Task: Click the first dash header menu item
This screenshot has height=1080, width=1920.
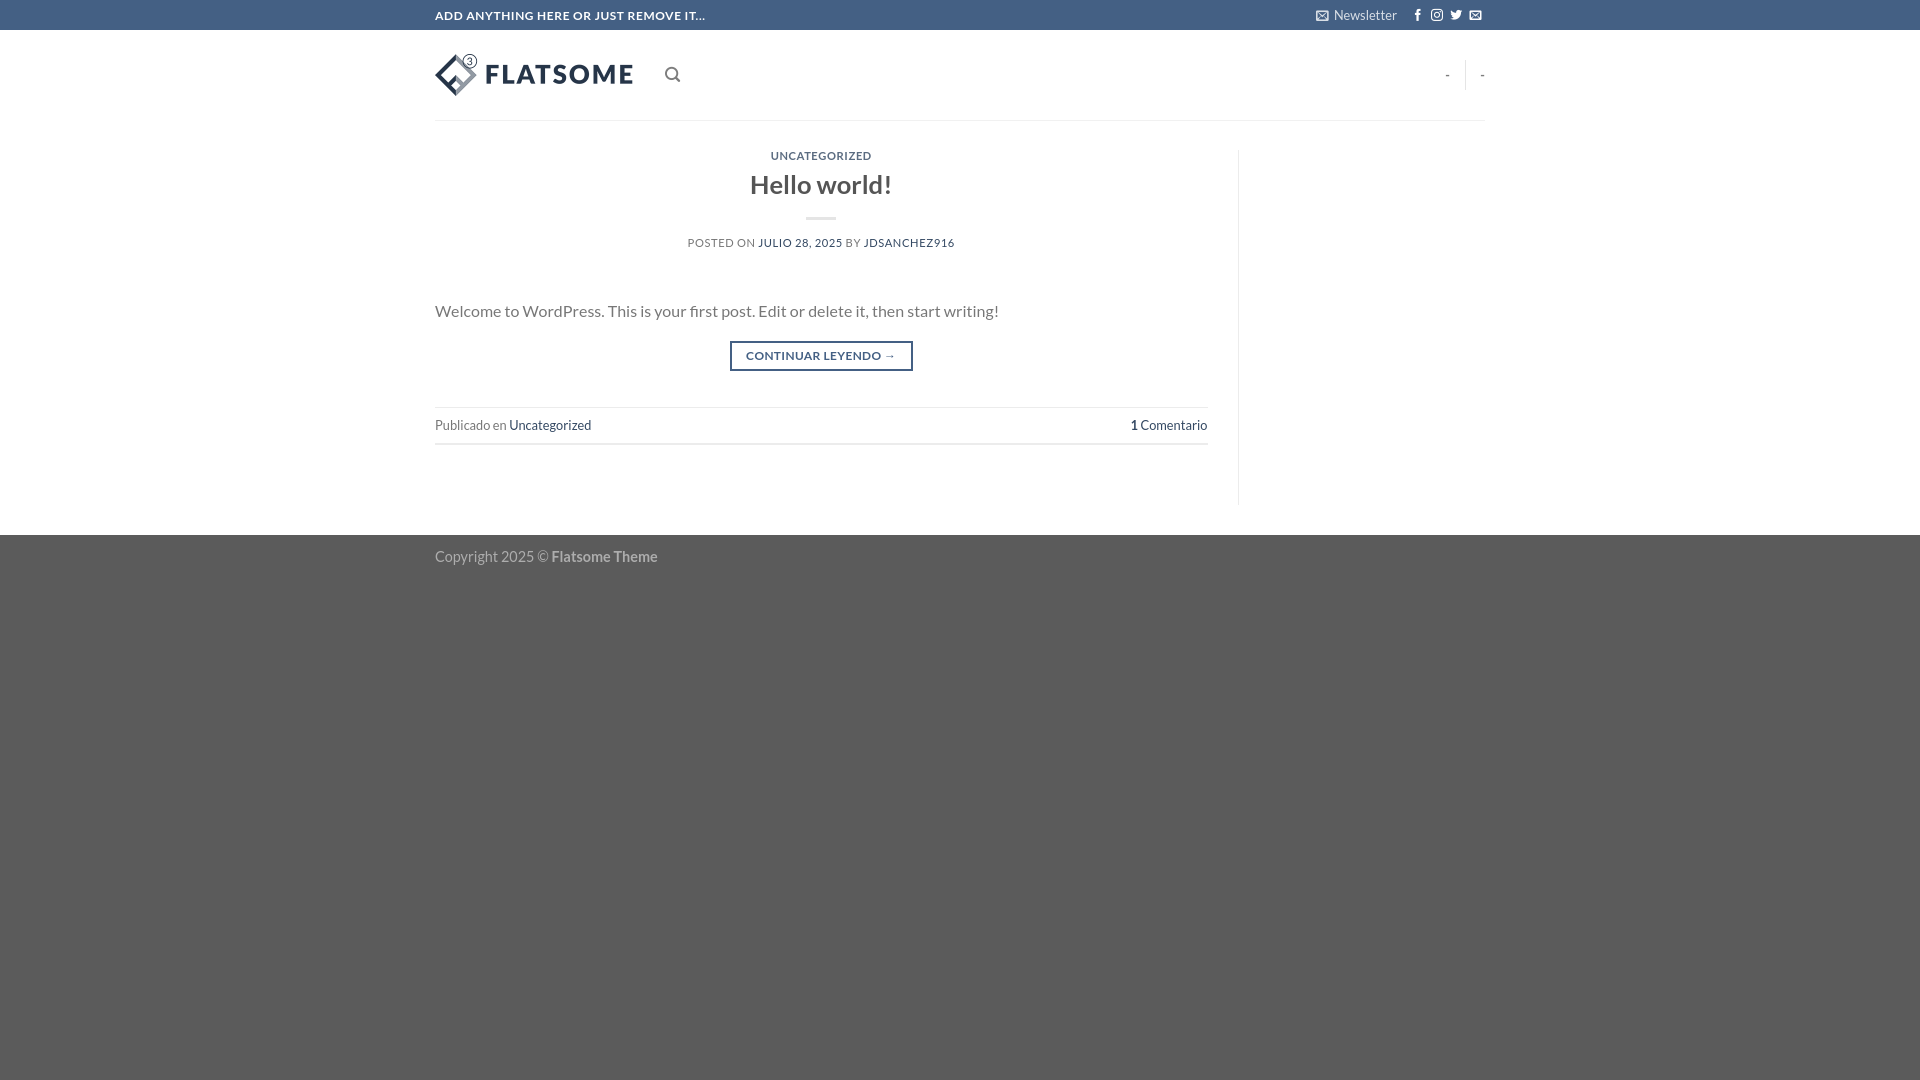Action: point(1447,75)
